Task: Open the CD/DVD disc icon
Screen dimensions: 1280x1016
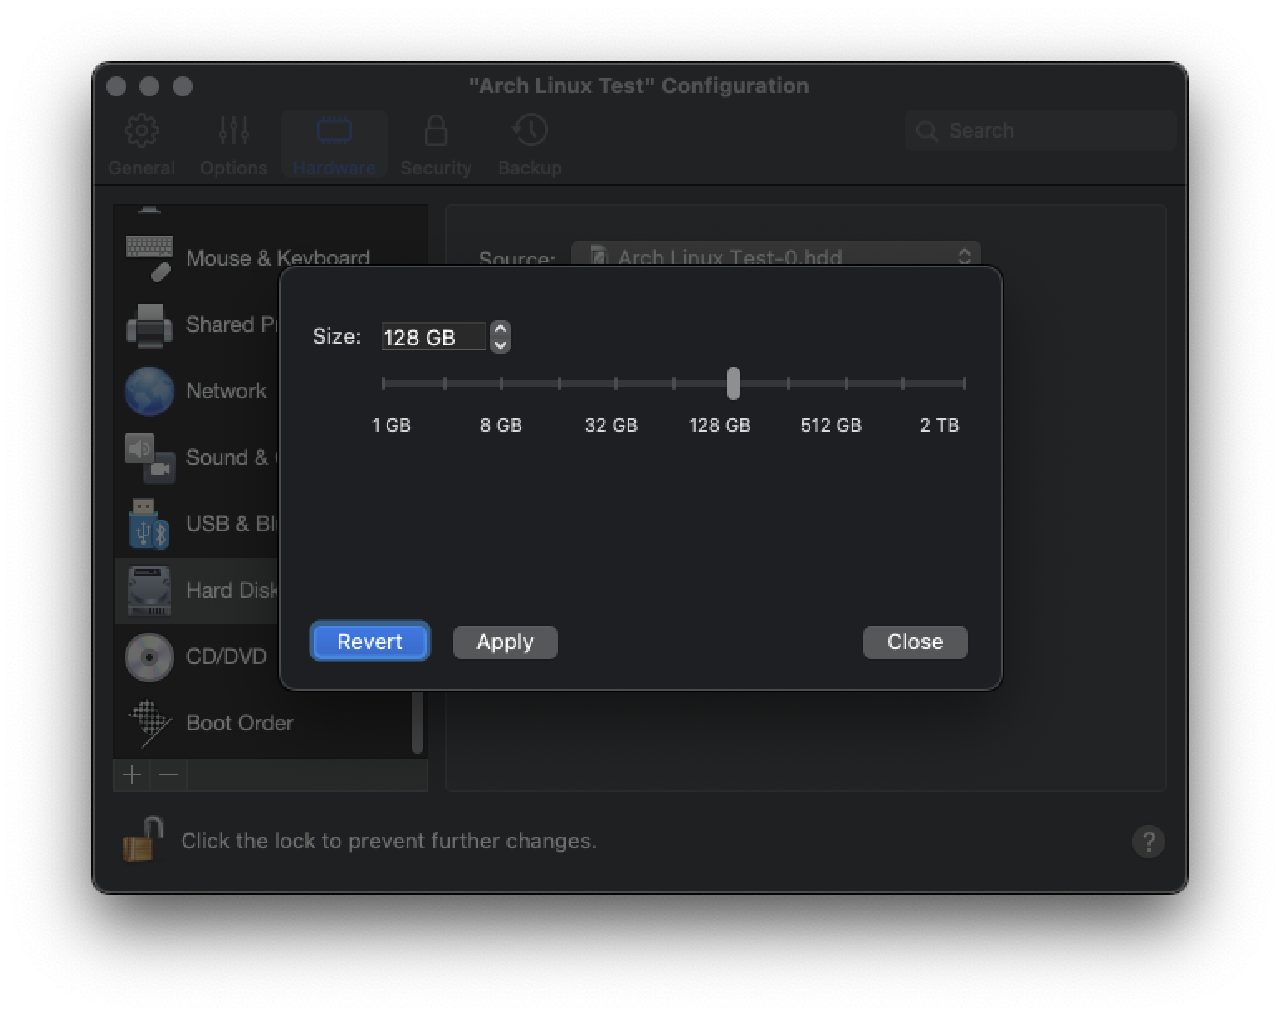Action: 149,657
